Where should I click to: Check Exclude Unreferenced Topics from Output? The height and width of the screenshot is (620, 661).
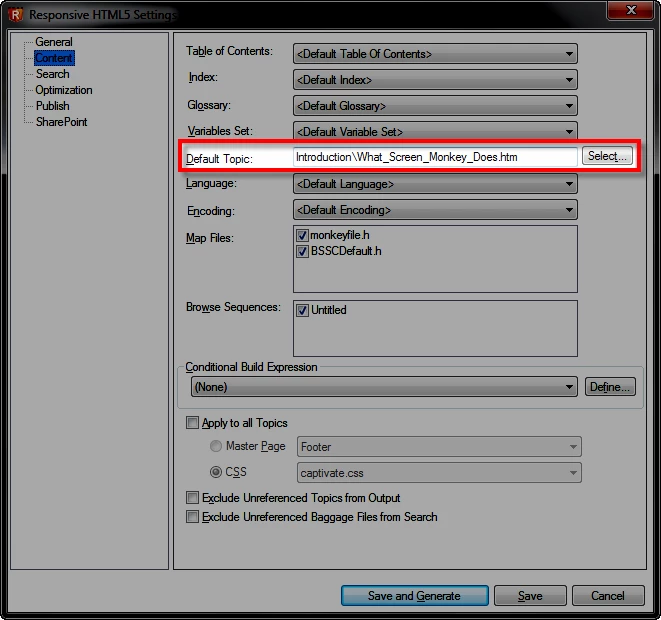[192, 498]
